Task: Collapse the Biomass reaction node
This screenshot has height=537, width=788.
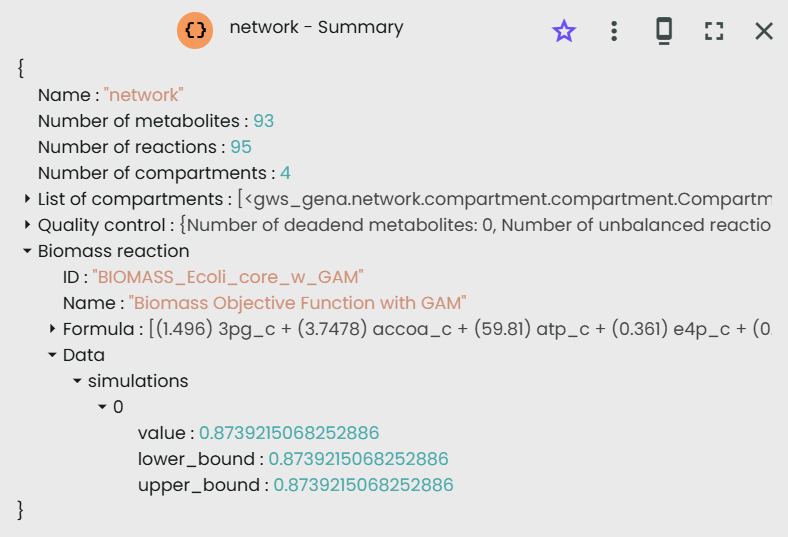Action: pos(27,251)
